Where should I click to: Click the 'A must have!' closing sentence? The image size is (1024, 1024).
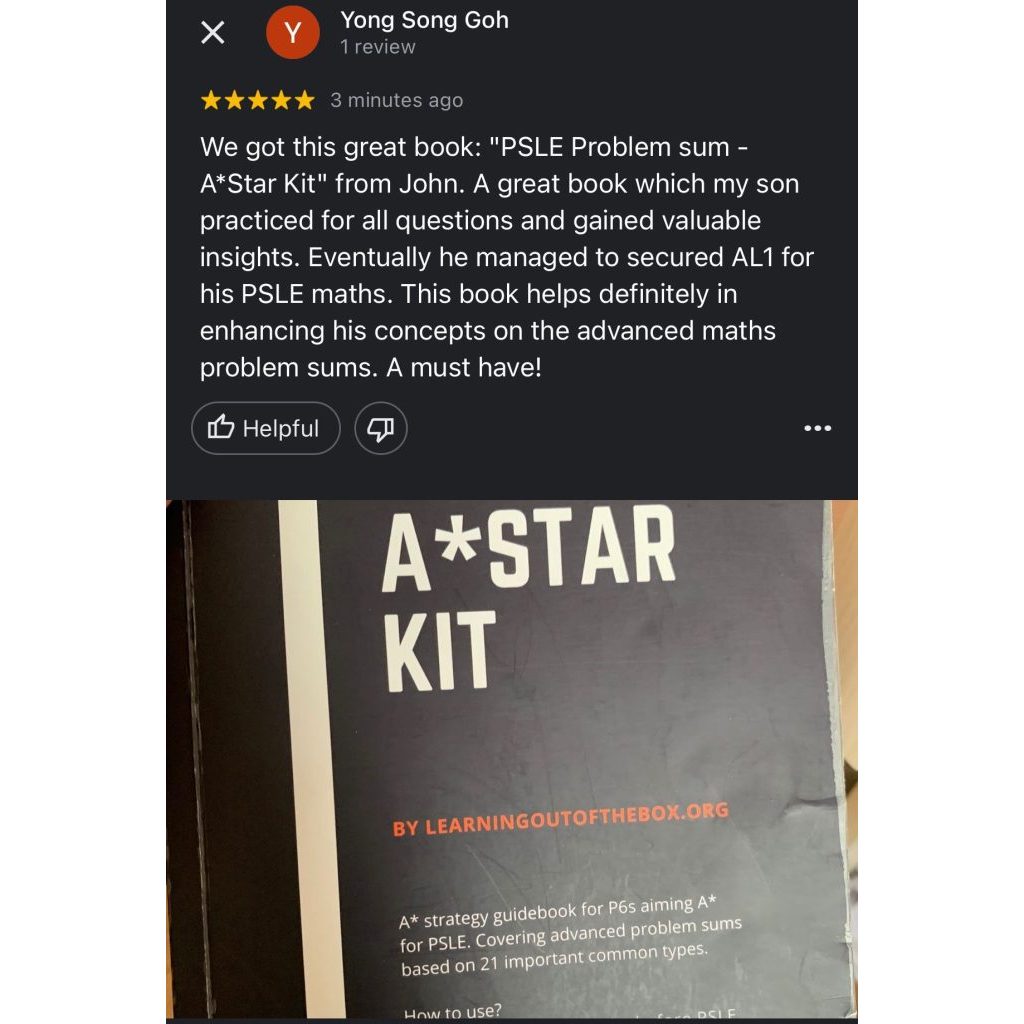point(464,368)
